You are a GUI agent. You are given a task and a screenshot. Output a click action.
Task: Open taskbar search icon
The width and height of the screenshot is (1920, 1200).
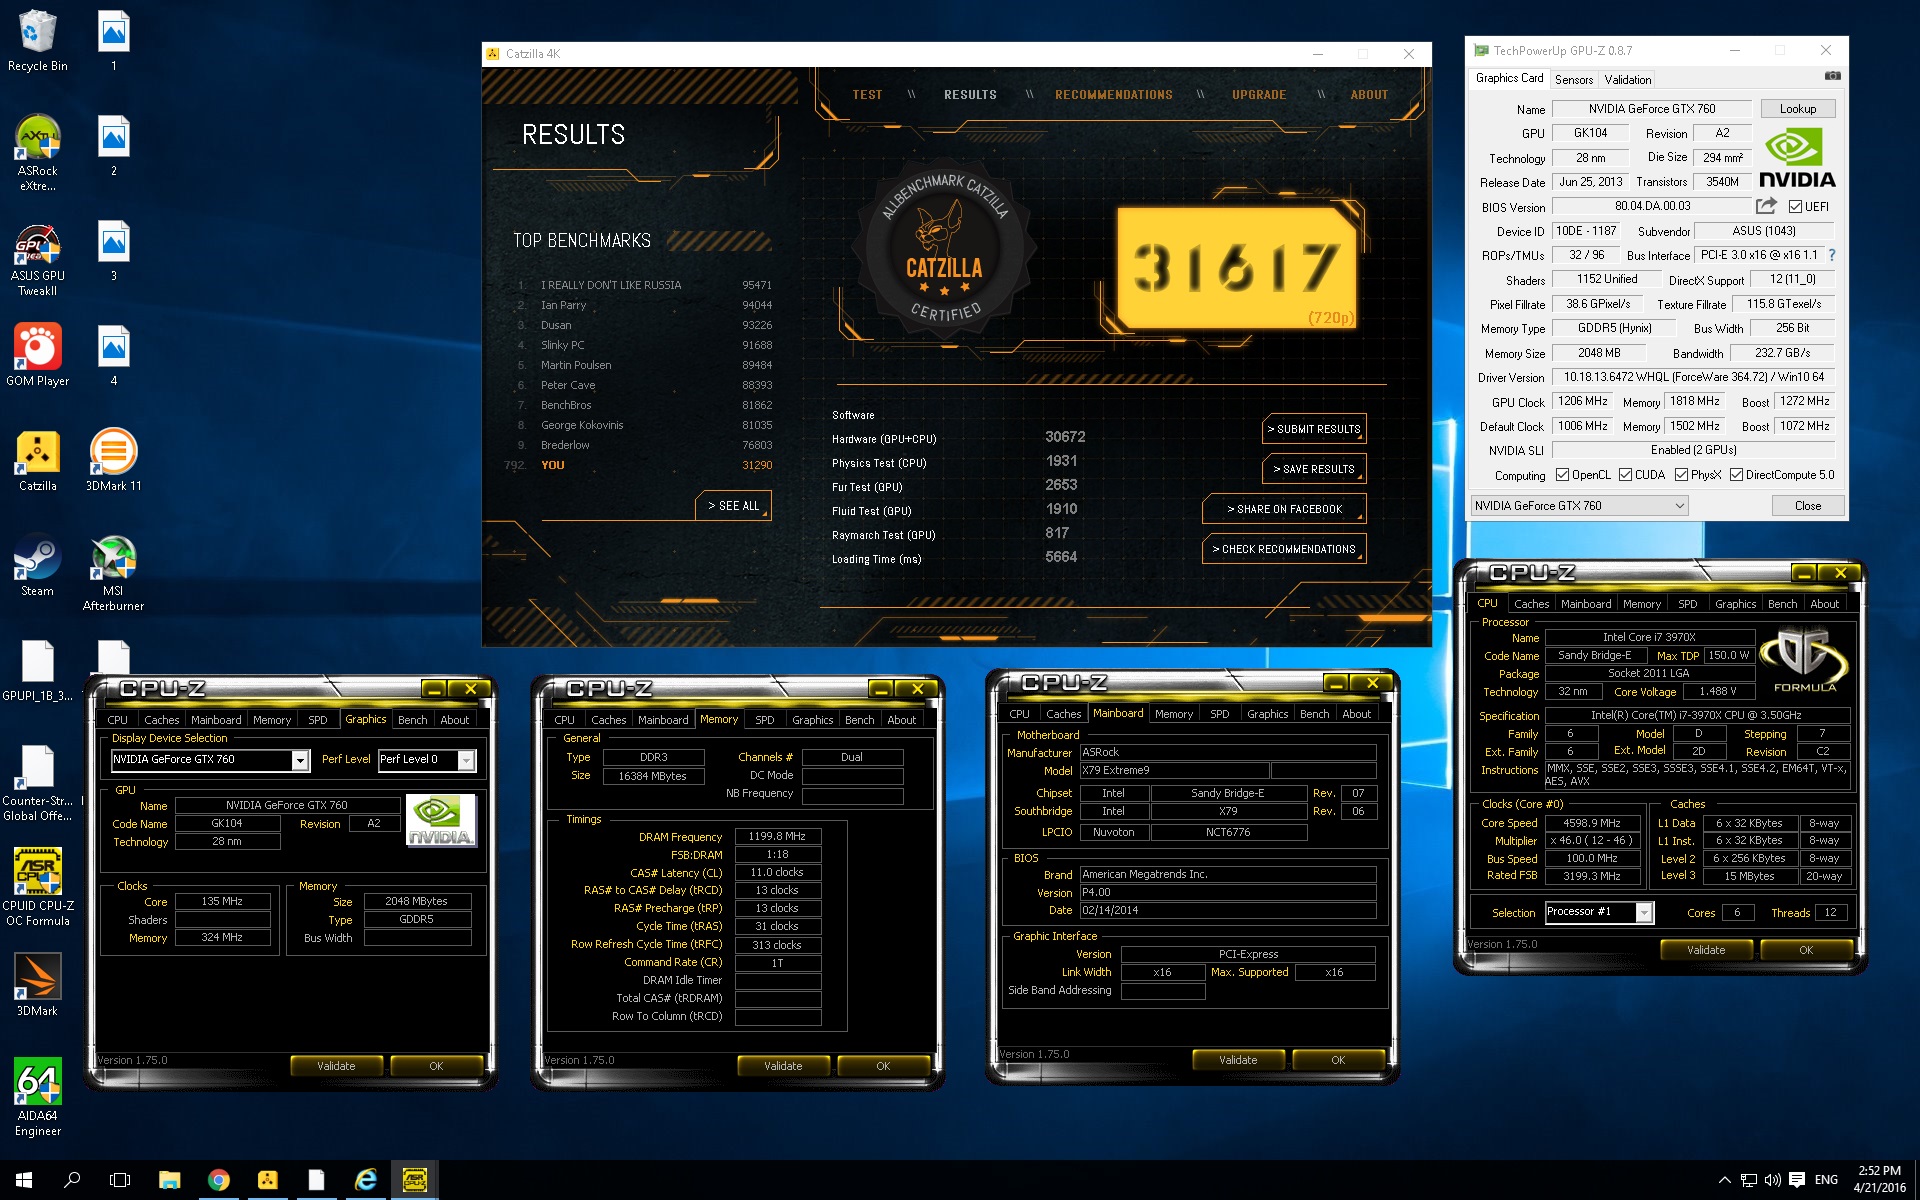pos(72,1180)
